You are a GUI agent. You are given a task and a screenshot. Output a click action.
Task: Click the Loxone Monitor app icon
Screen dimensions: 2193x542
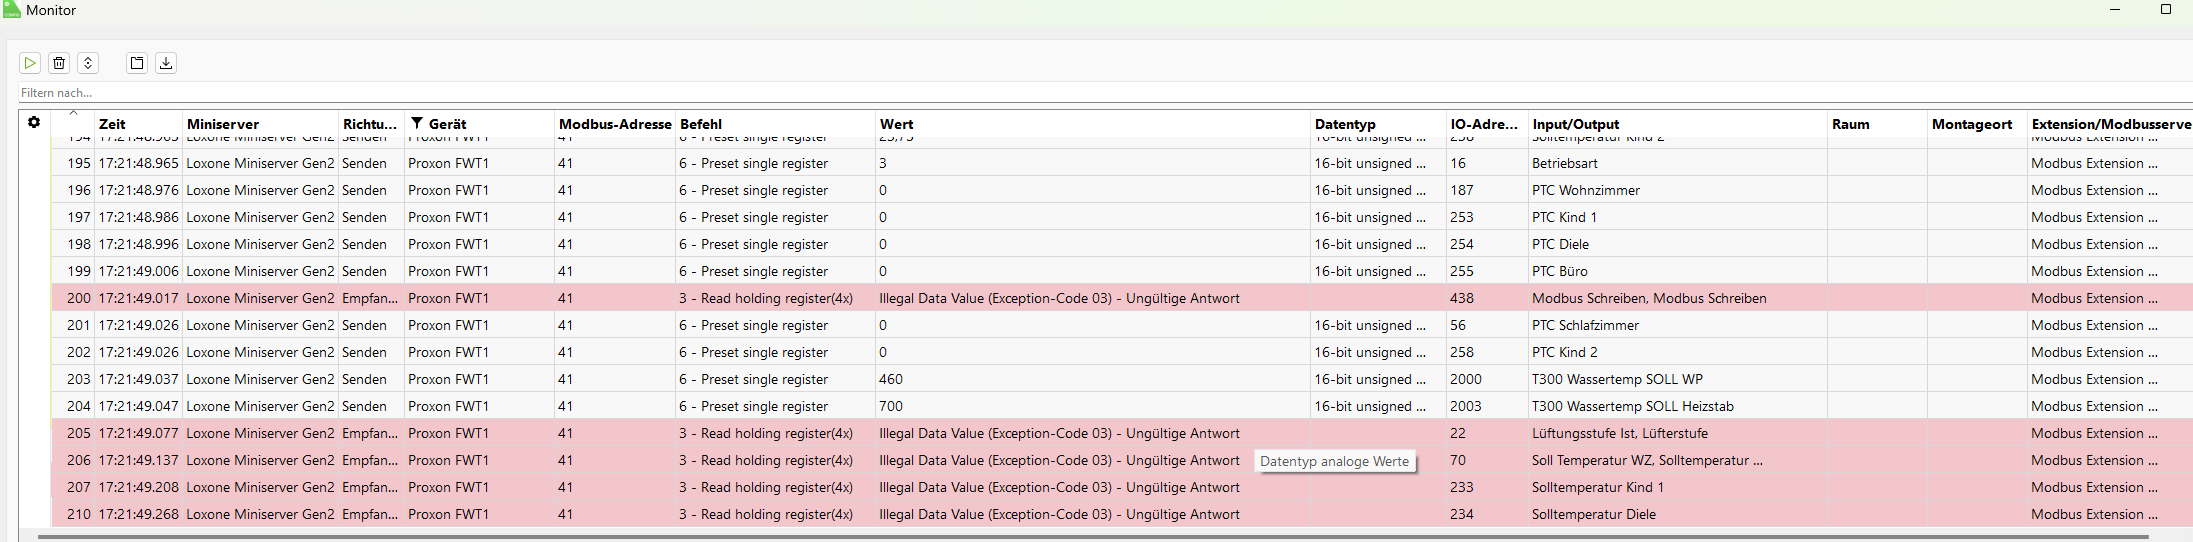pos(11,10)
